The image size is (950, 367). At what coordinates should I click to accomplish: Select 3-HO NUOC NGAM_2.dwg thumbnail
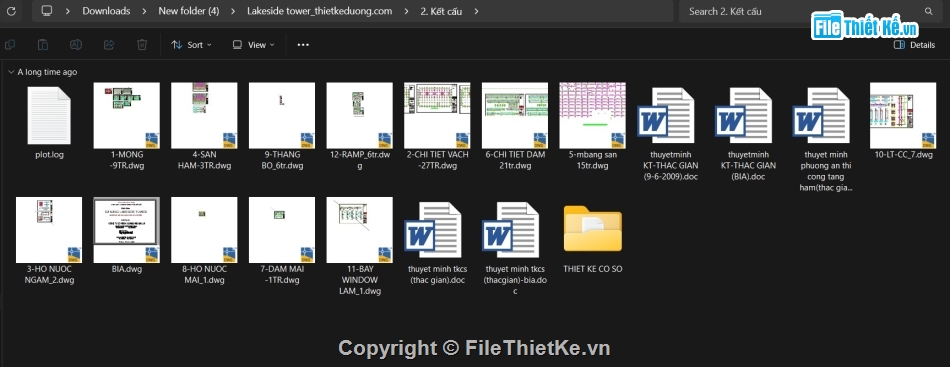tap(49, 230)
